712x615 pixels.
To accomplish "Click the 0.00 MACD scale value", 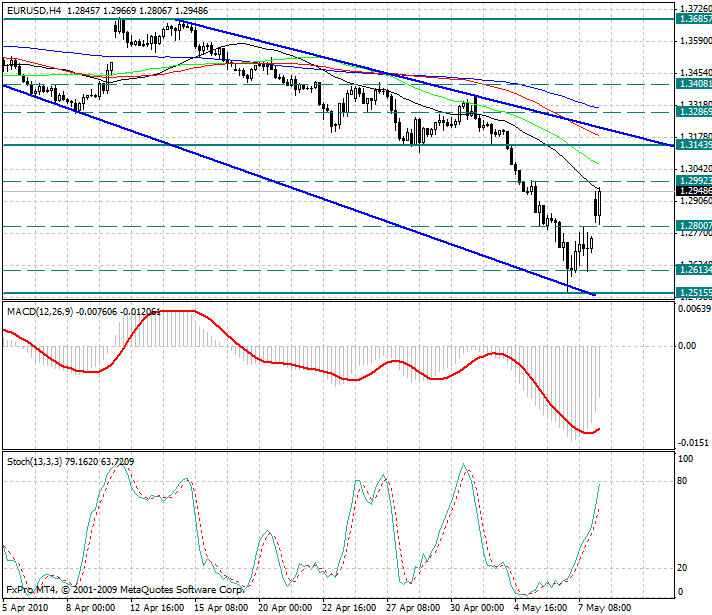I will 687,346.
